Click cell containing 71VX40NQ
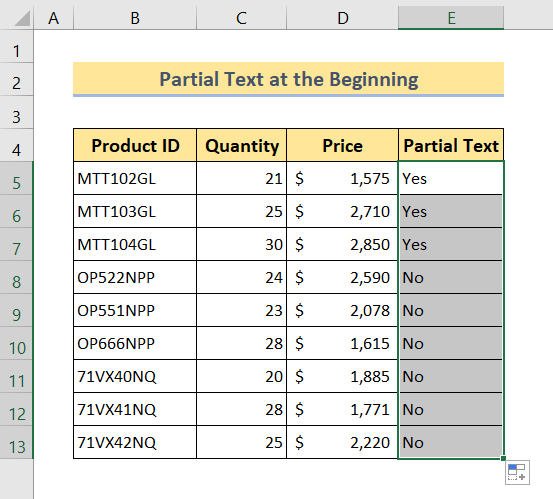Viewport: 553px width, 499px height. point(135,376)
